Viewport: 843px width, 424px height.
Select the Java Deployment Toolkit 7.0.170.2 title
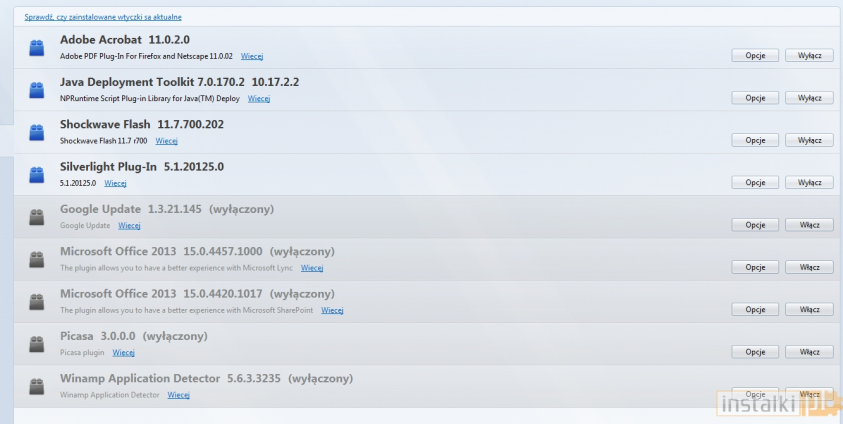(x=180, y=82)
